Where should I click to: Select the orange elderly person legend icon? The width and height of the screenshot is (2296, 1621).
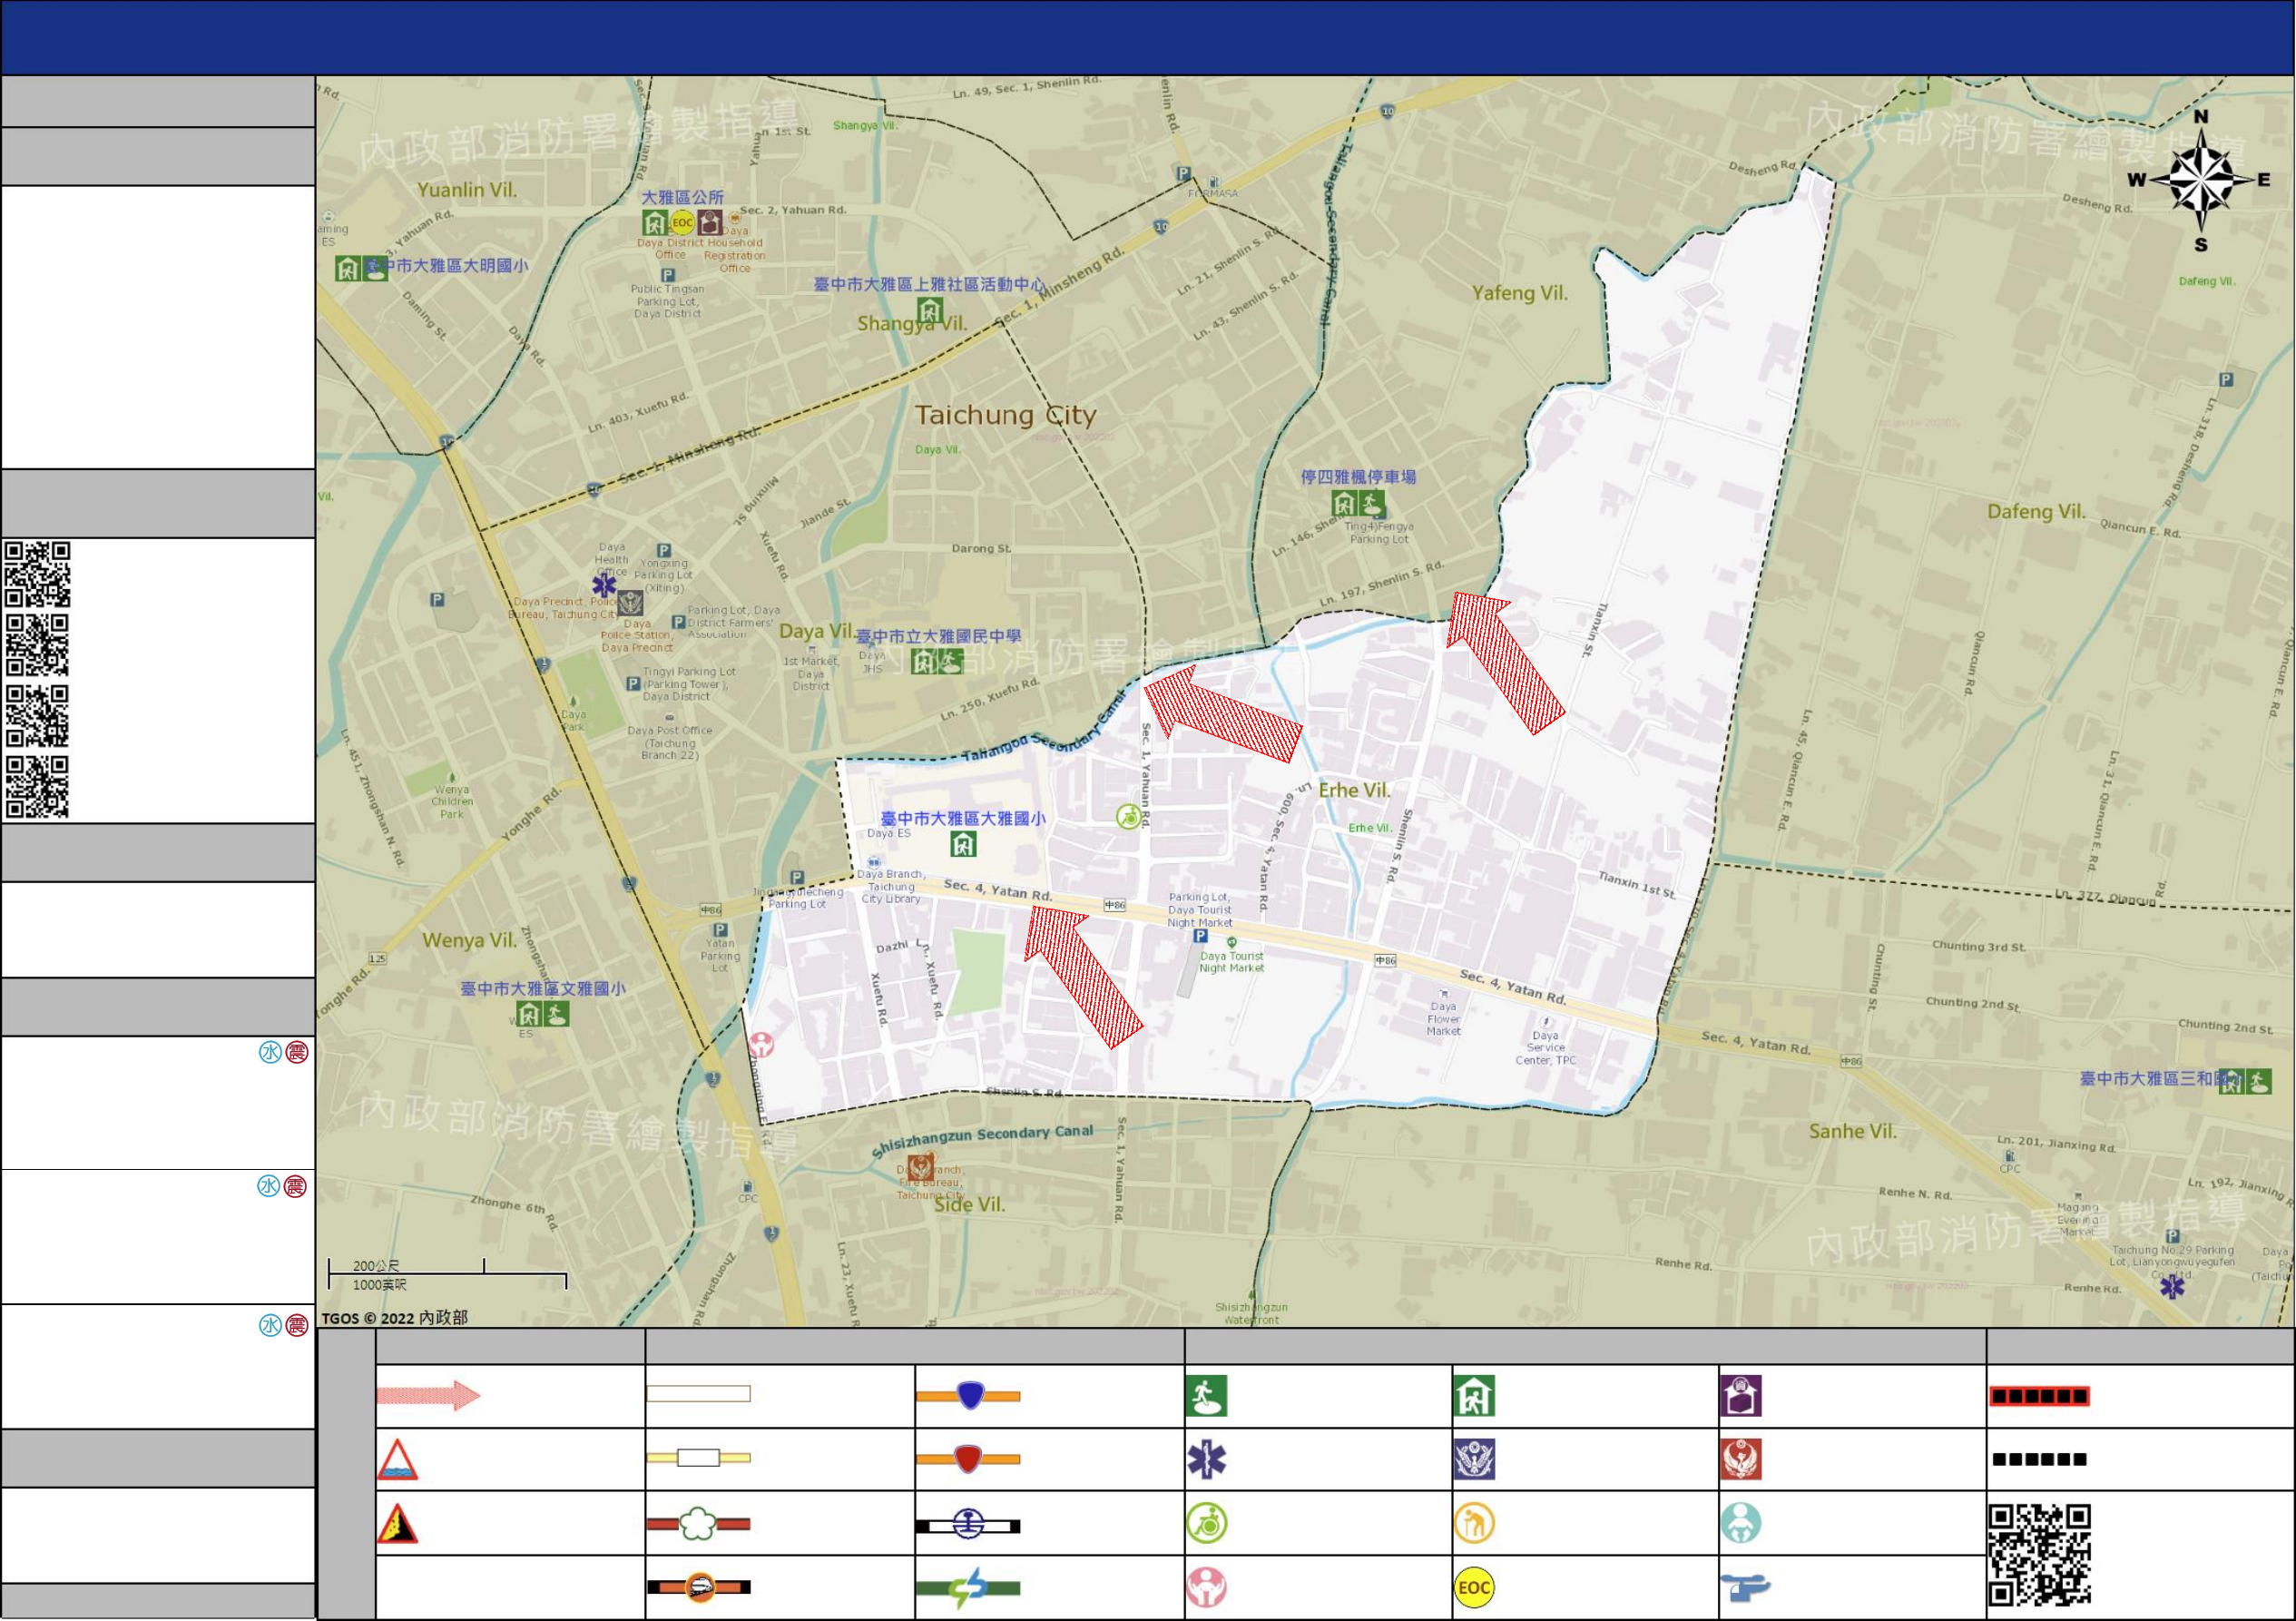(1474, 1524)
